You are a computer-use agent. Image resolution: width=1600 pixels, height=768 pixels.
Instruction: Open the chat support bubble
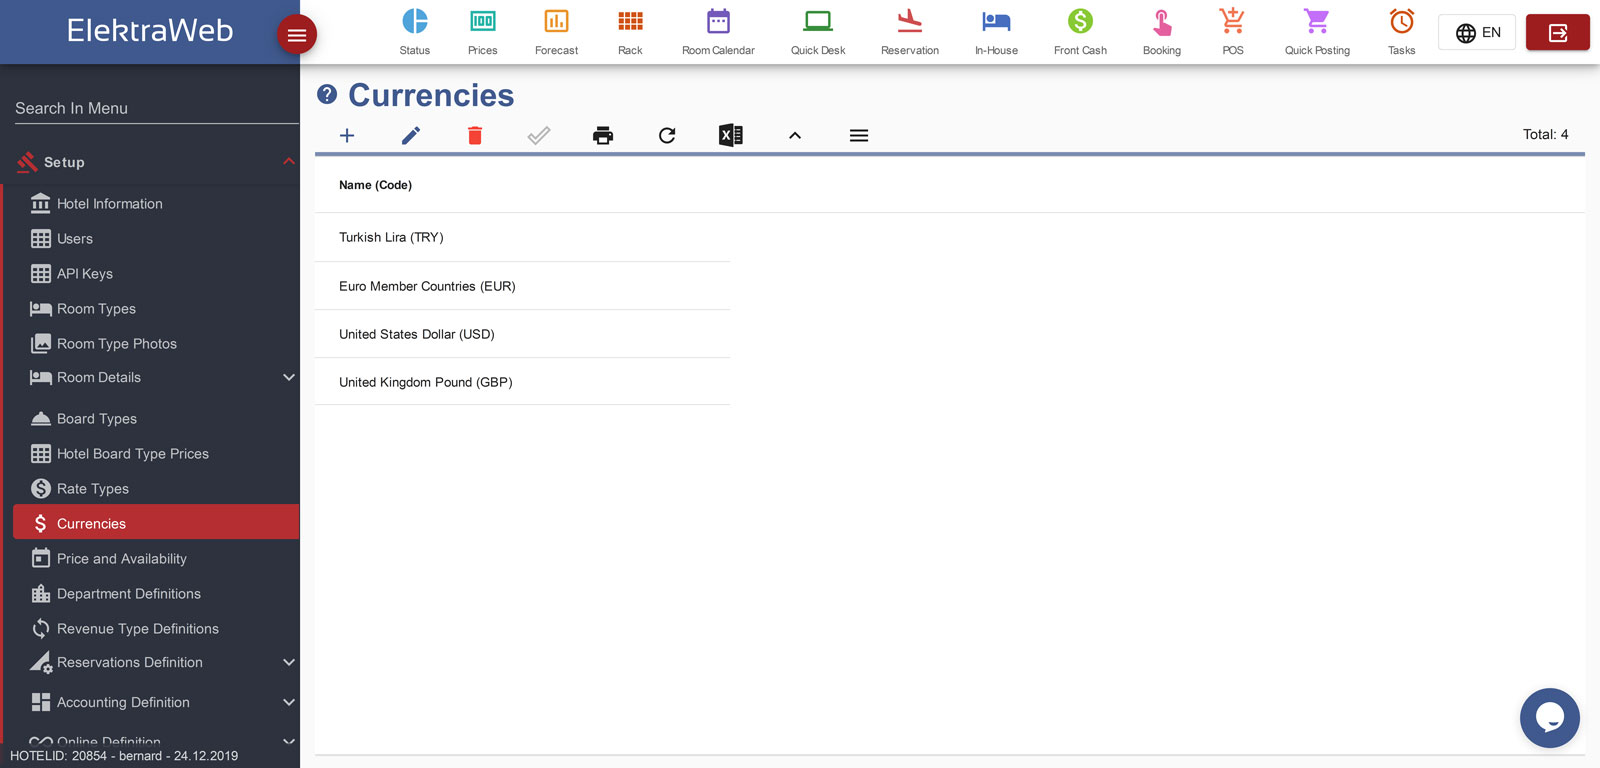[x=1549, y=718]
